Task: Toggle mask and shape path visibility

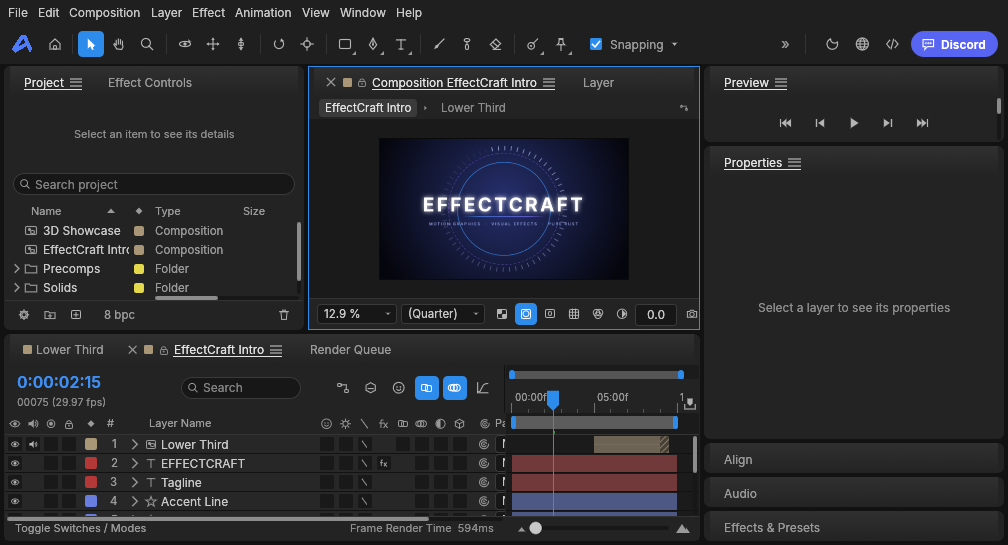Action: [526, 314]
